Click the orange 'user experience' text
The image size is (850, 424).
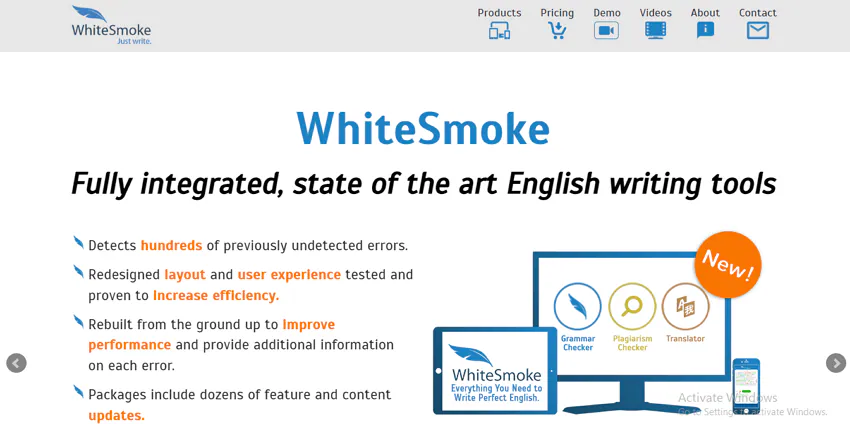tap(289, 275)
